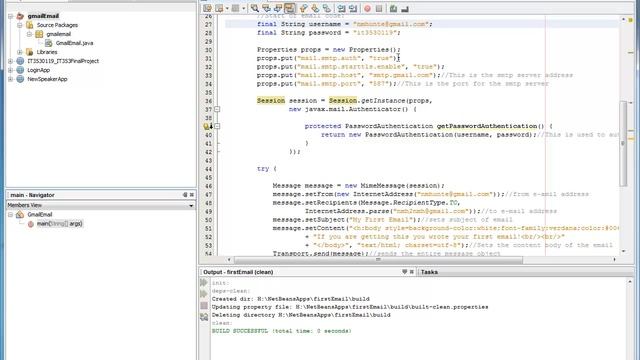
Task: Expand the LoginApp project node
Action: [10, 70]
